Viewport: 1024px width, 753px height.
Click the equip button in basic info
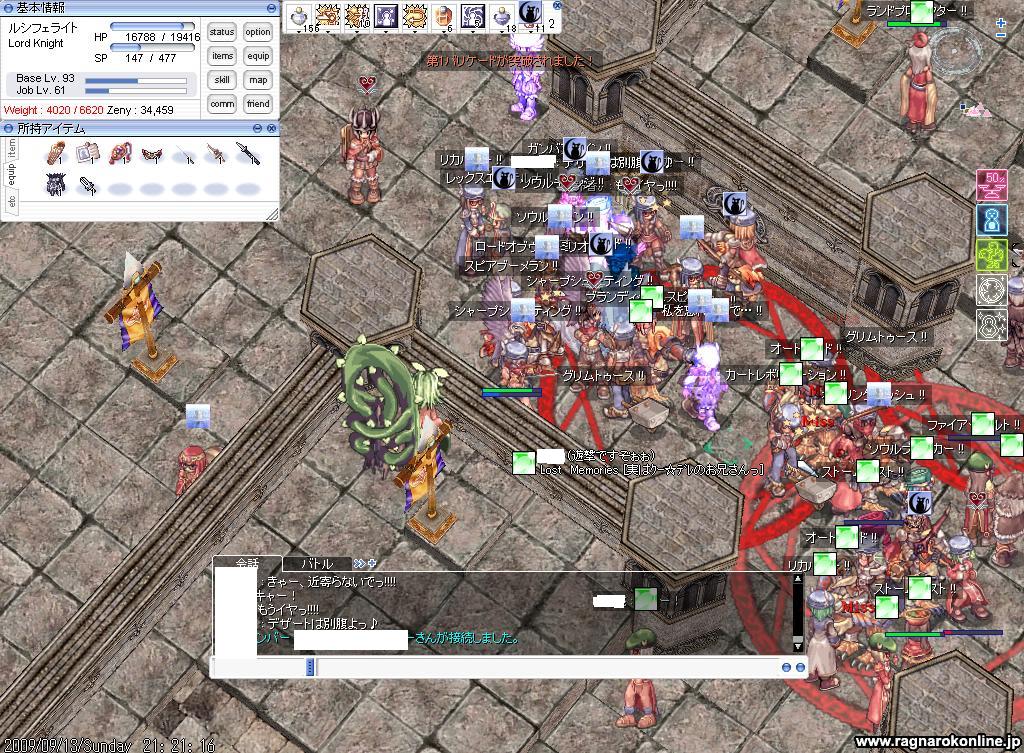tap(258, 56)
